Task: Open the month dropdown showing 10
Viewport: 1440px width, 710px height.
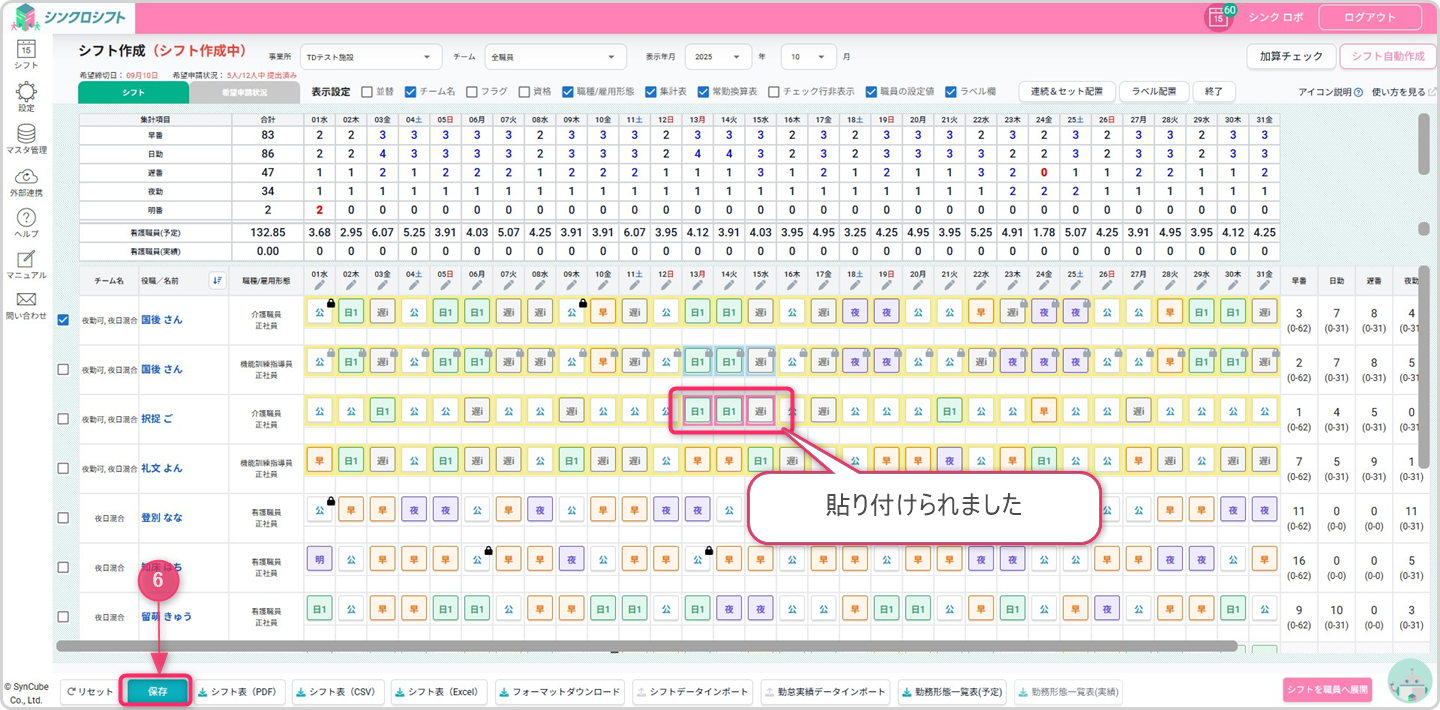Action: [809, 57]
